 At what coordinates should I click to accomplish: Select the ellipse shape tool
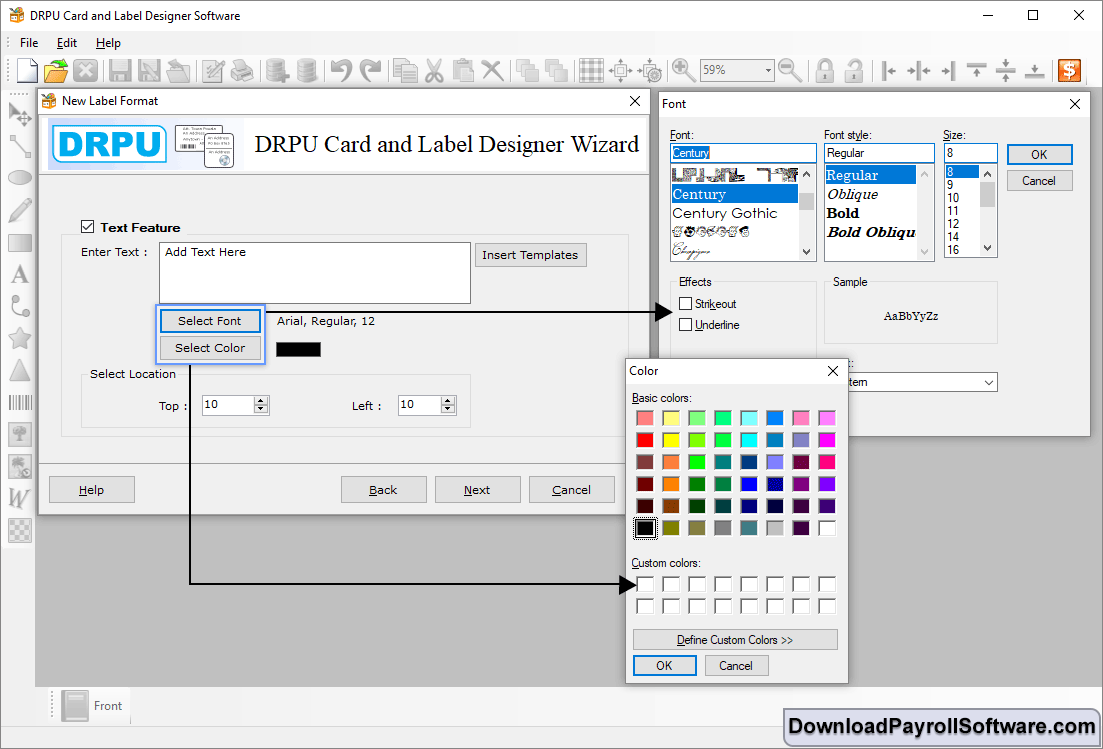(x=20, y=177)
